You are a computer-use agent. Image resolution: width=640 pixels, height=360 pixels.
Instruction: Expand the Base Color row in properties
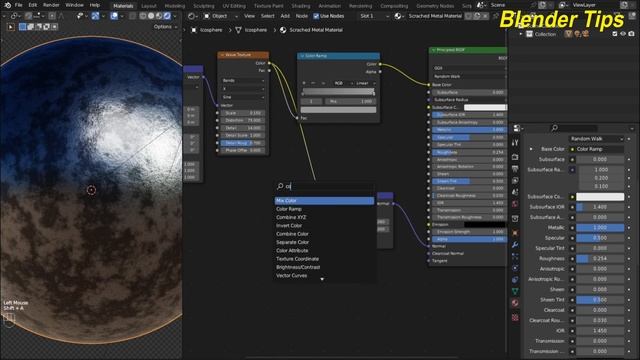[x=531, y=149]
